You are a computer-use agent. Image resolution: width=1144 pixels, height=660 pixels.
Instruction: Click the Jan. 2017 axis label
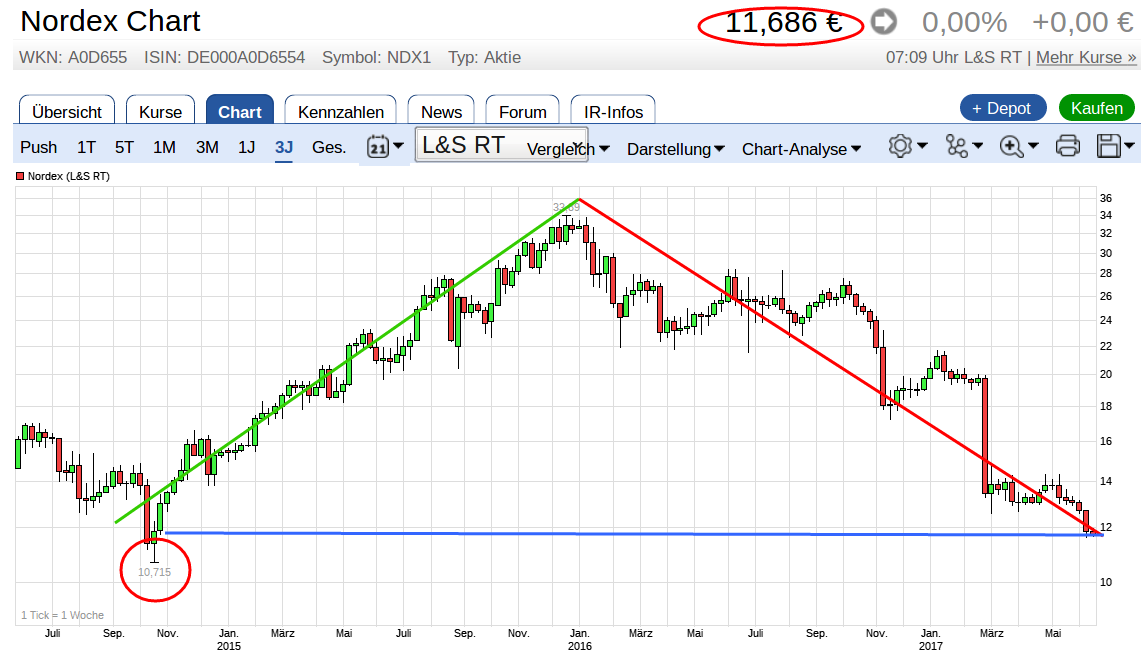[931, 640]
